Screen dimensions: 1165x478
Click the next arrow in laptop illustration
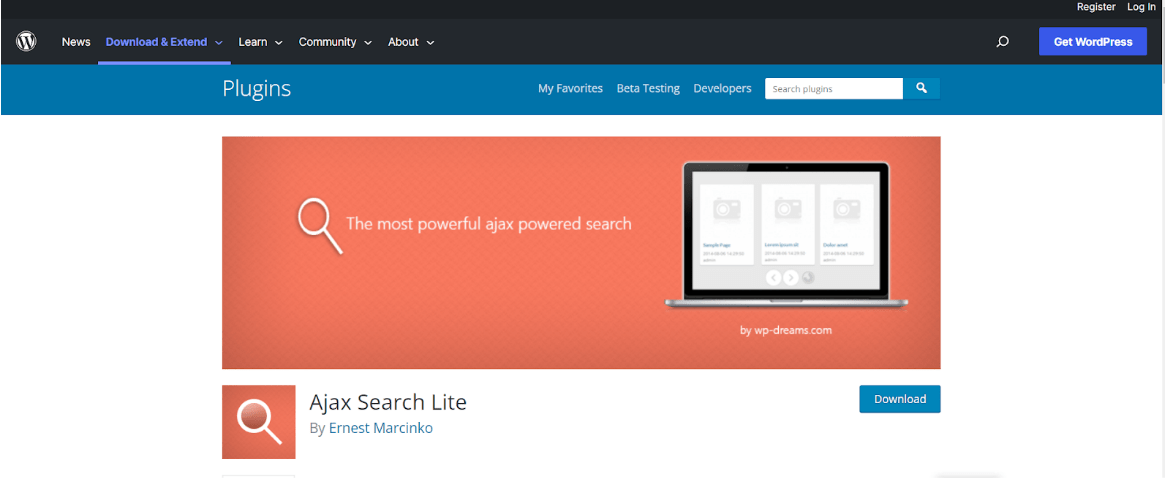pyautogui.click(x=791, y=277)
